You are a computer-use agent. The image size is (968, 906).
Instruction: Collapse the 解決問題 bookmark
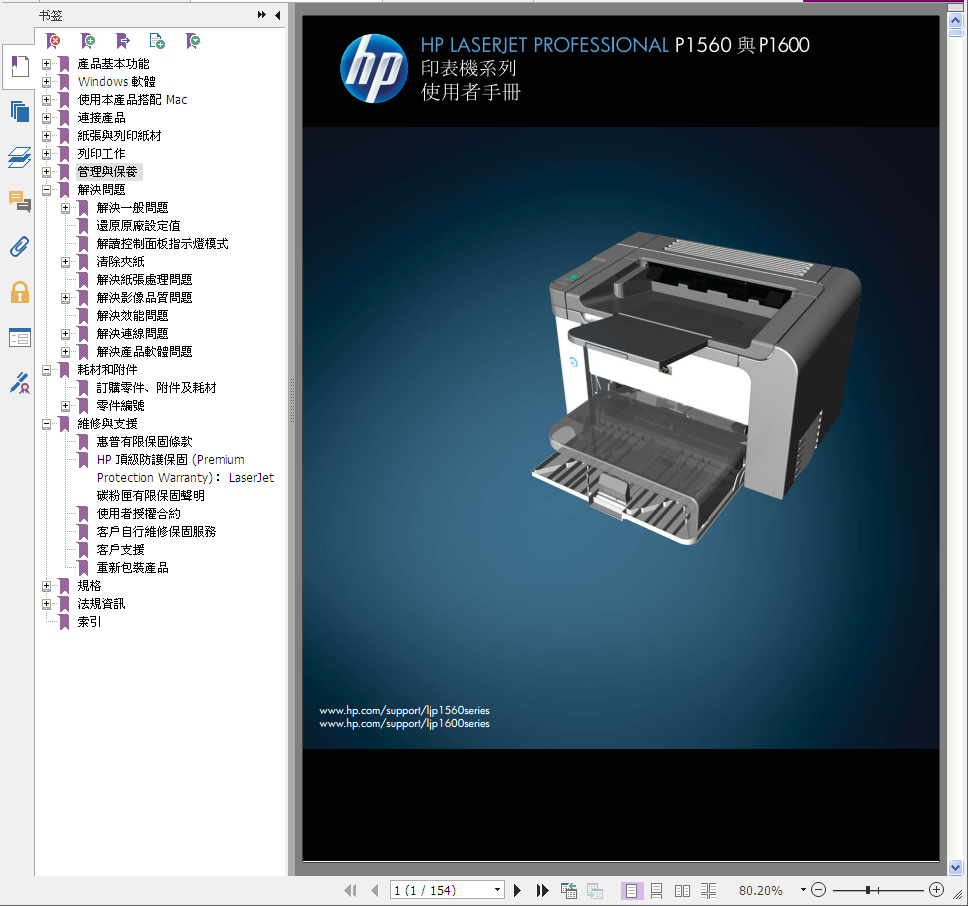click(46, 190)
